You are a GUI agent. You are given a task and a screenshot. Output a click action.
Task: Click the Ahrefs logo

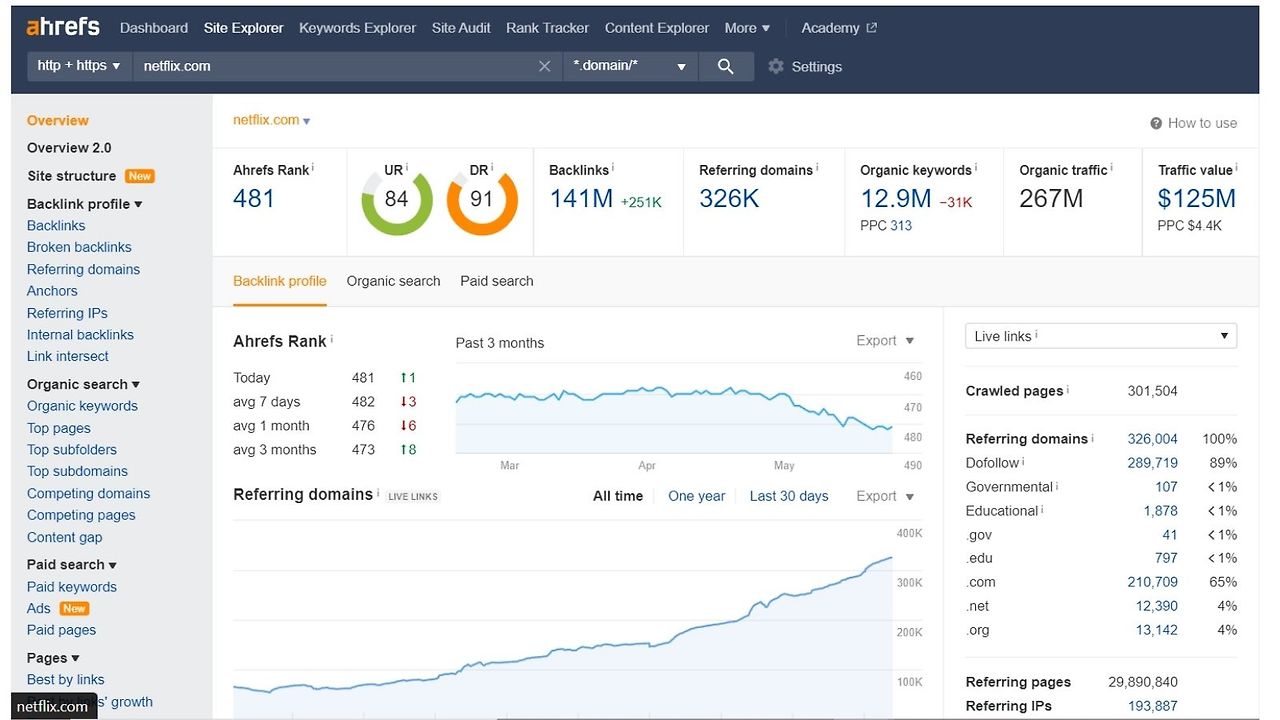click(x=63, y=27)
